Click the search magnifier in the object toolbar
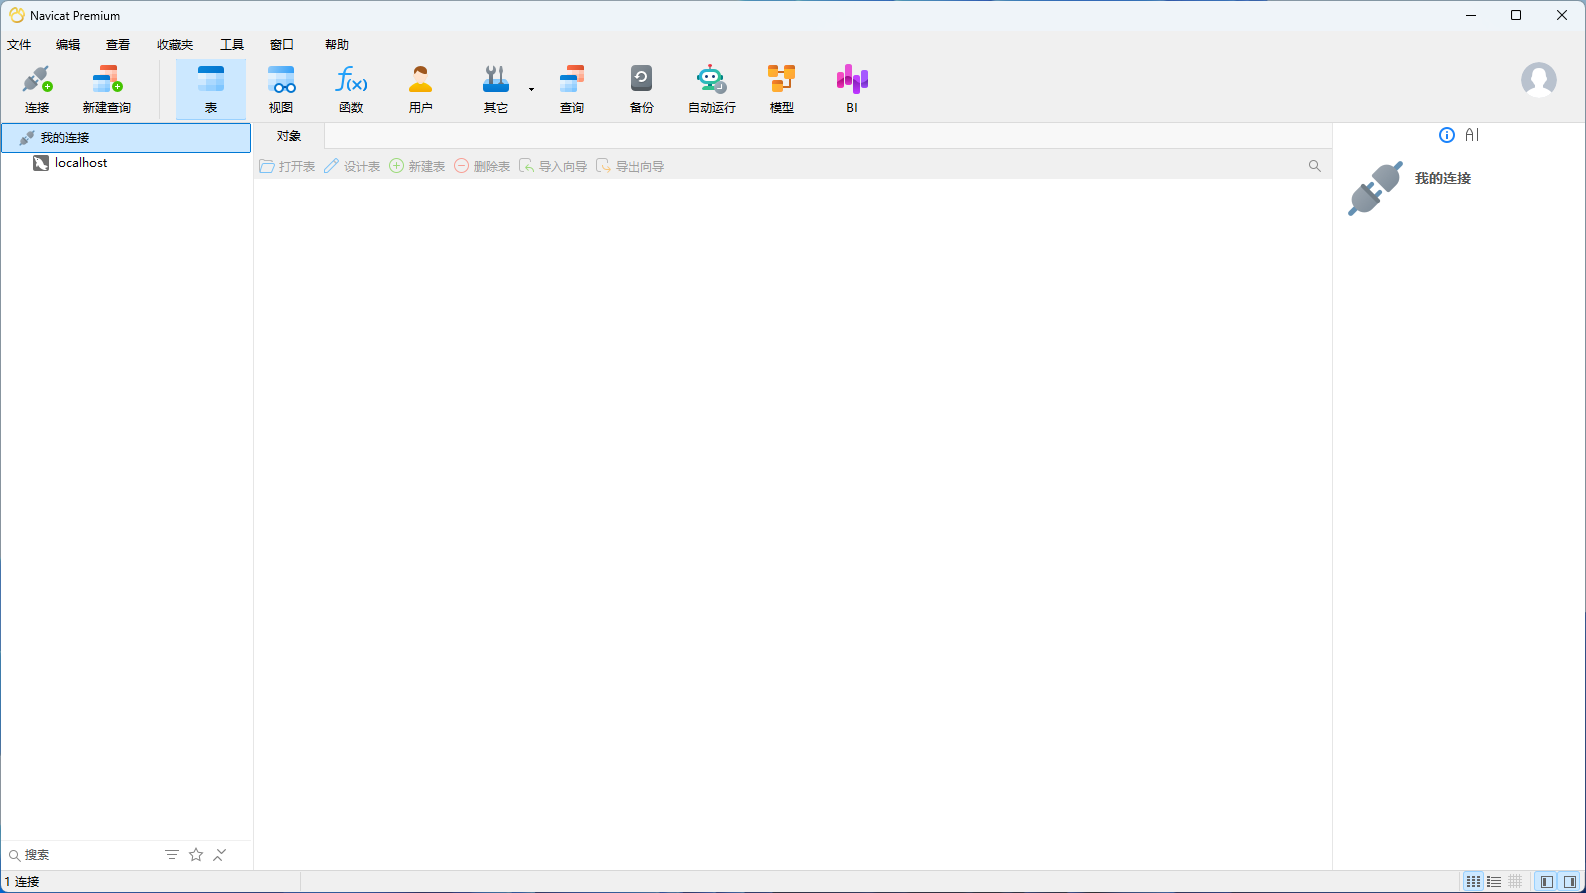This screenshot has width=1586, height=893. 1315,166
